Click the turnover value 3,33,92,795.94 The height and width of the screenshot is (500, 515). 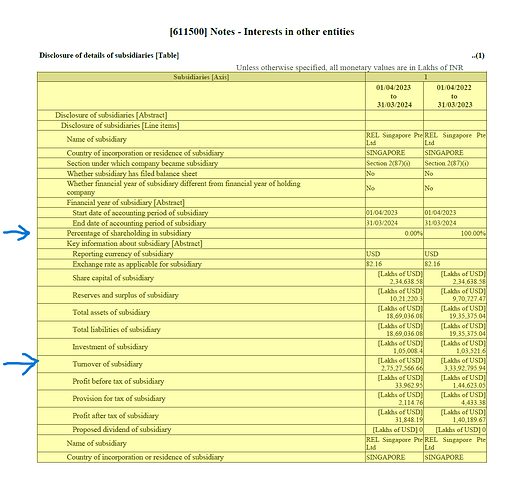(x=465, y=368)
